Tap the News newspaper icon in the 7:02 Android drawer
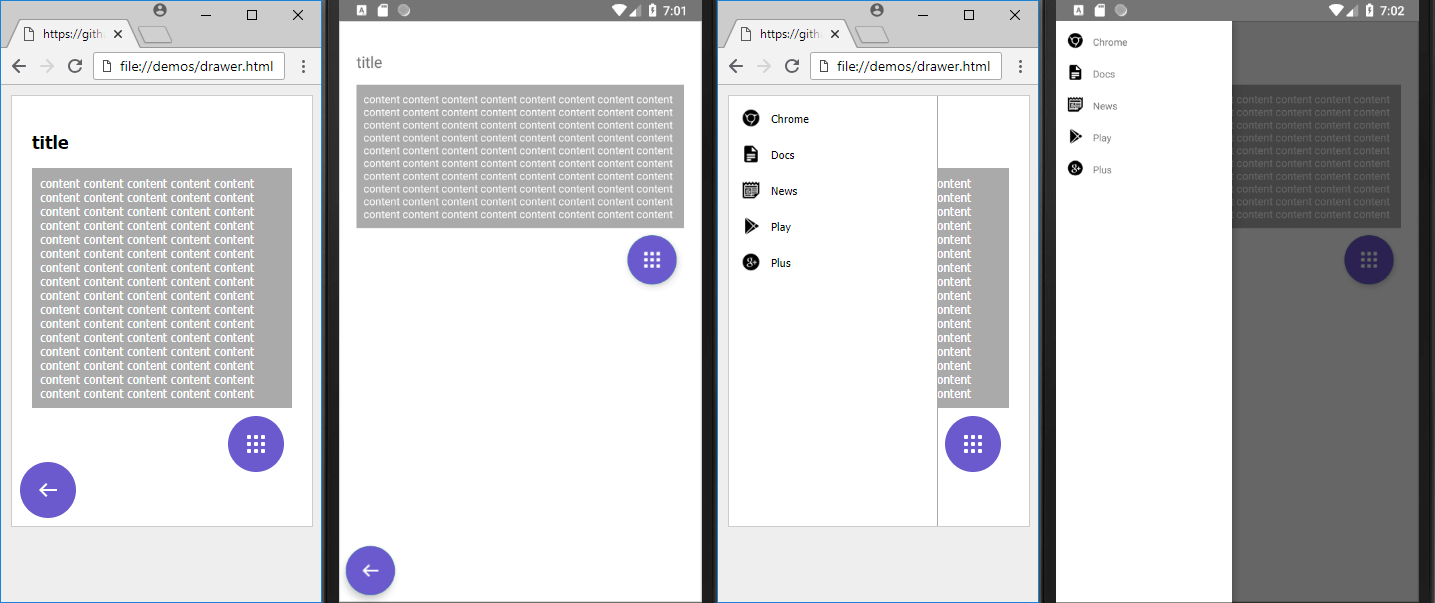The width and height of the screenshot is (1435, 603). [x=1075, y=105]
